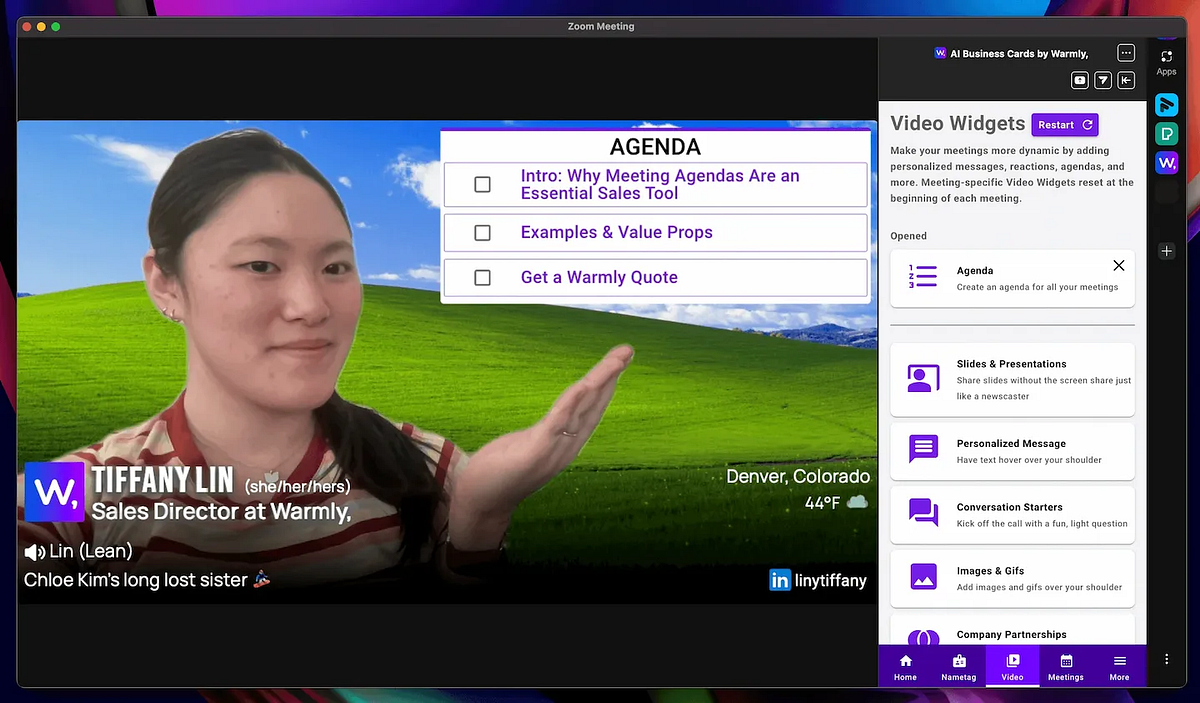Open the Meetings tab
Viewport: 1200px width, 703px height.
coord(1066,667)
